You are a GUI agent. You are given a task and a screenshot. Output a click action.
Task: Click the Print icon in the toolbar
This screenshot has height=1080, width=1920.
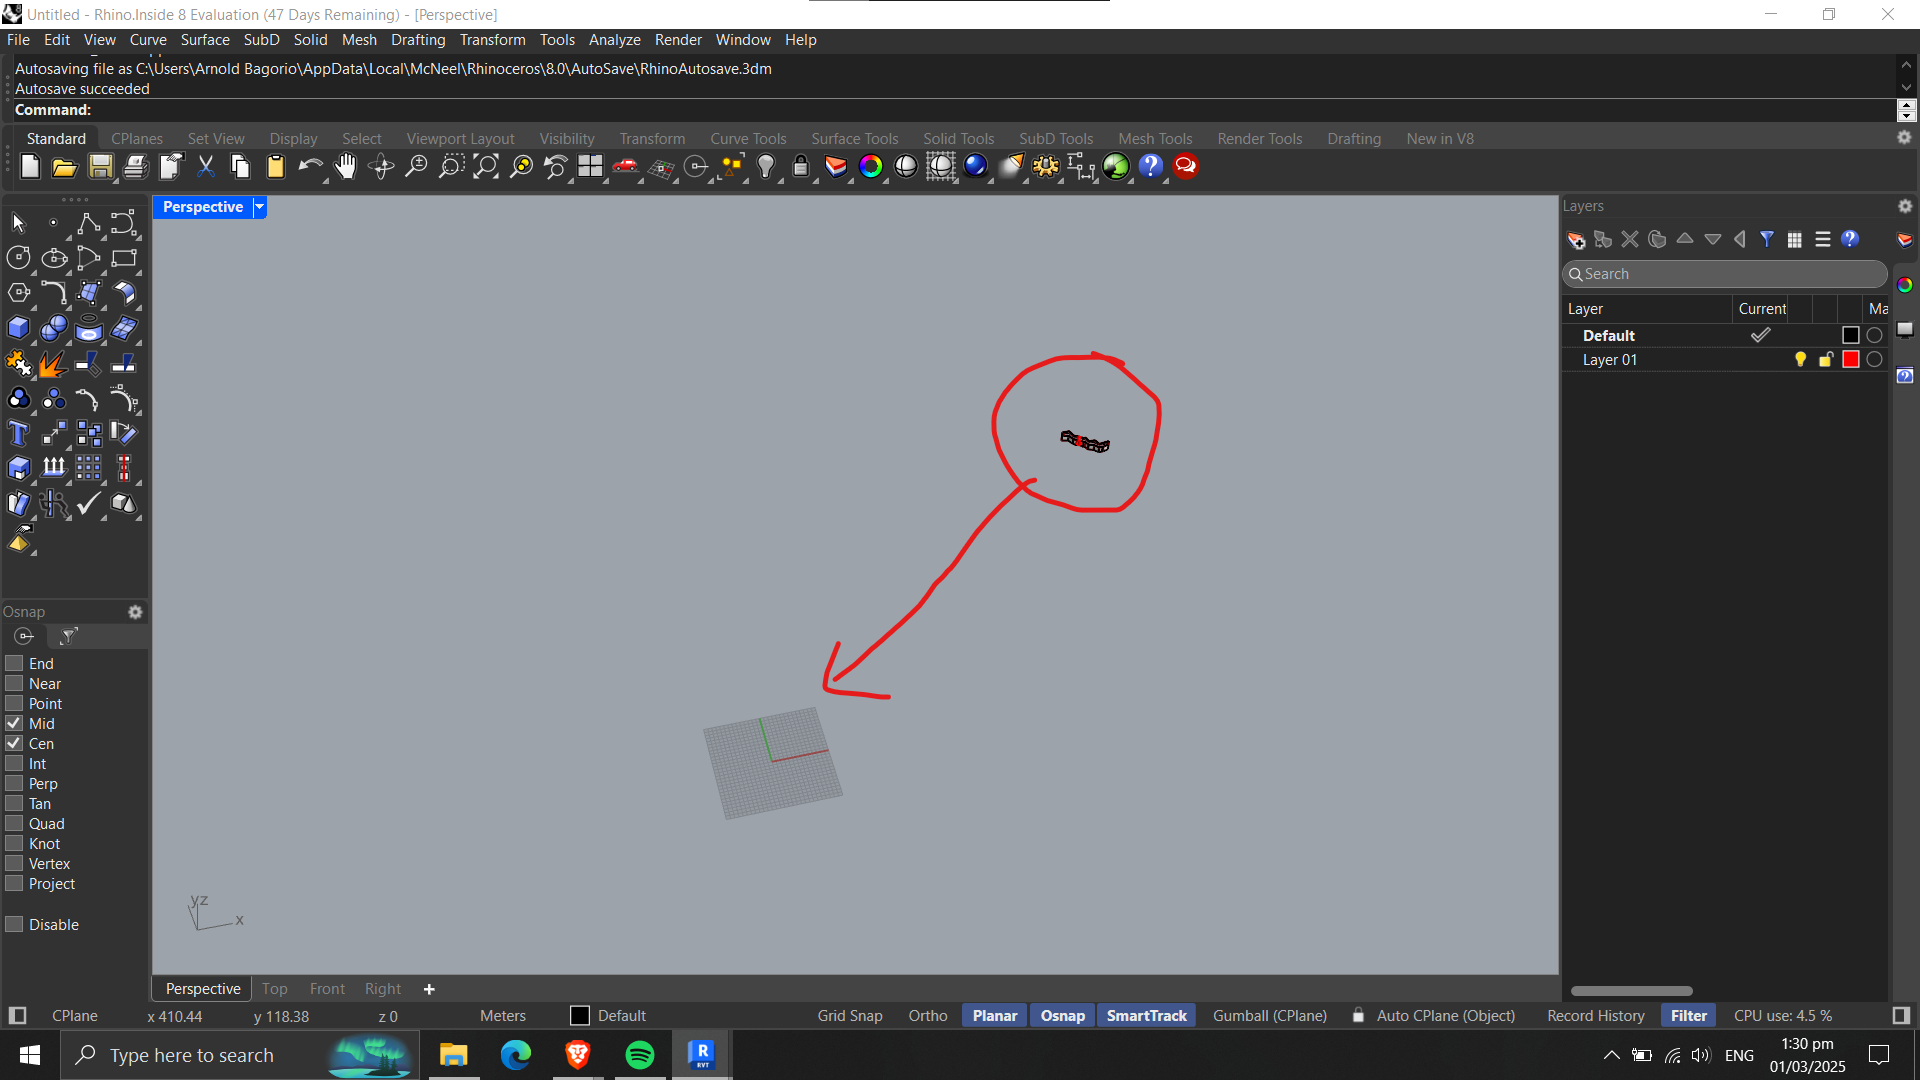tap(134, 167)
